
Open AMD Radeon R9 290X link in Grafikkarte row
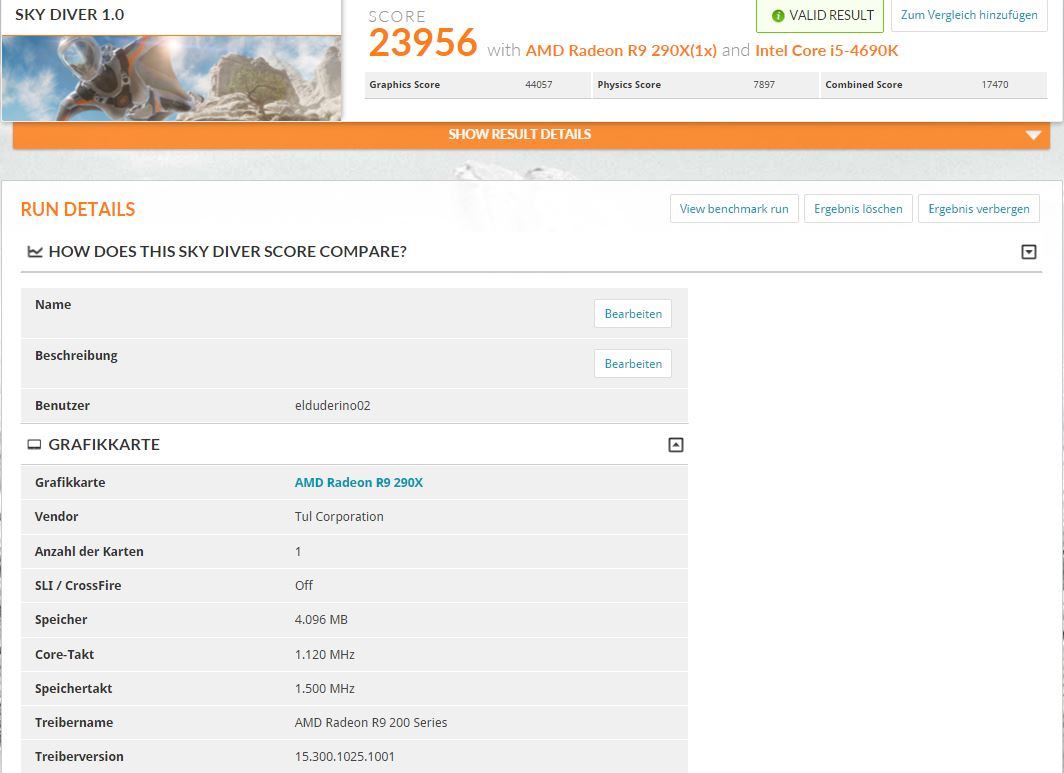click(x=359, y=483)
